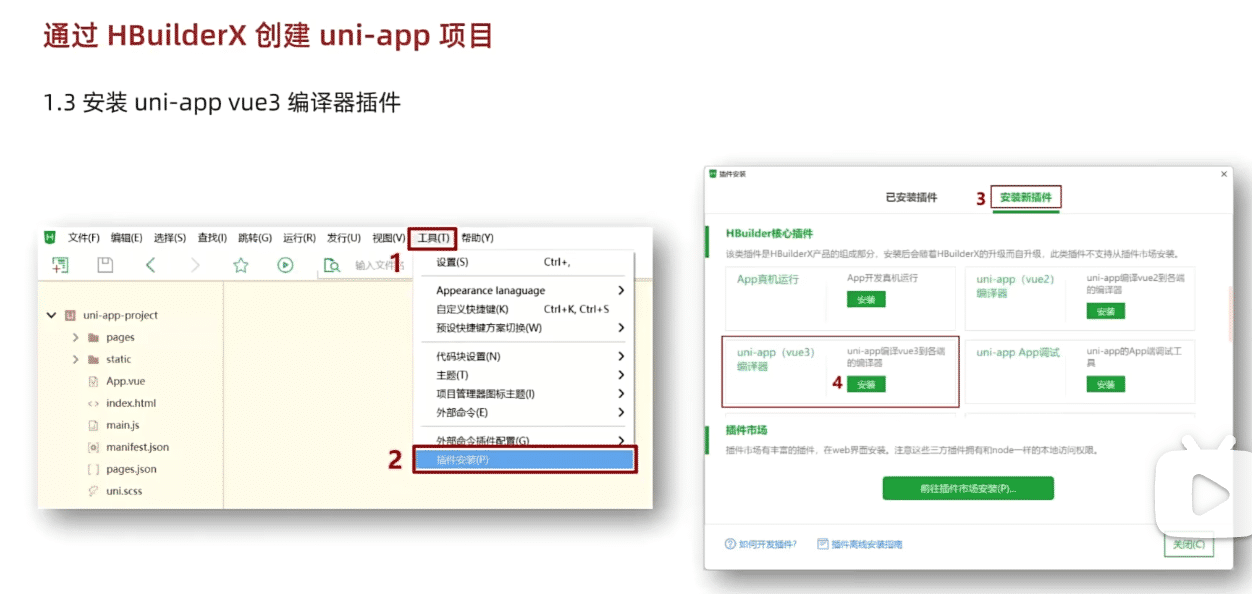
Task: Click the 输入文件名 search field
Action: (380, 266)
